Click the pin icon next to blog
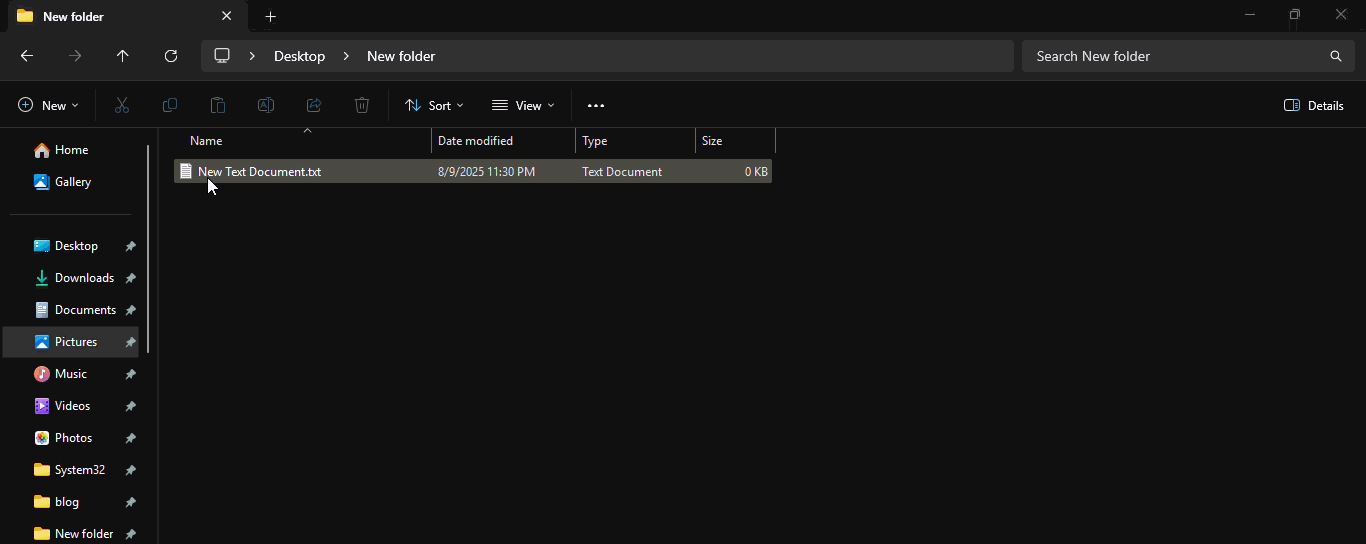Screen dimensions: 1366x544 click(x=130, y=502)
